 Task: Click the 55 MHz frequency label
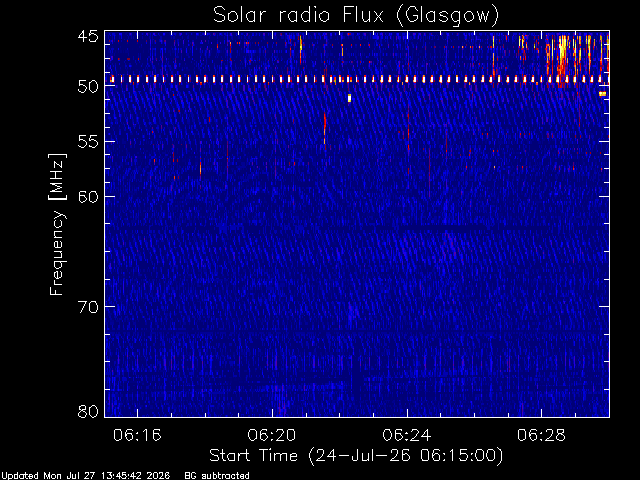(88, 142)
